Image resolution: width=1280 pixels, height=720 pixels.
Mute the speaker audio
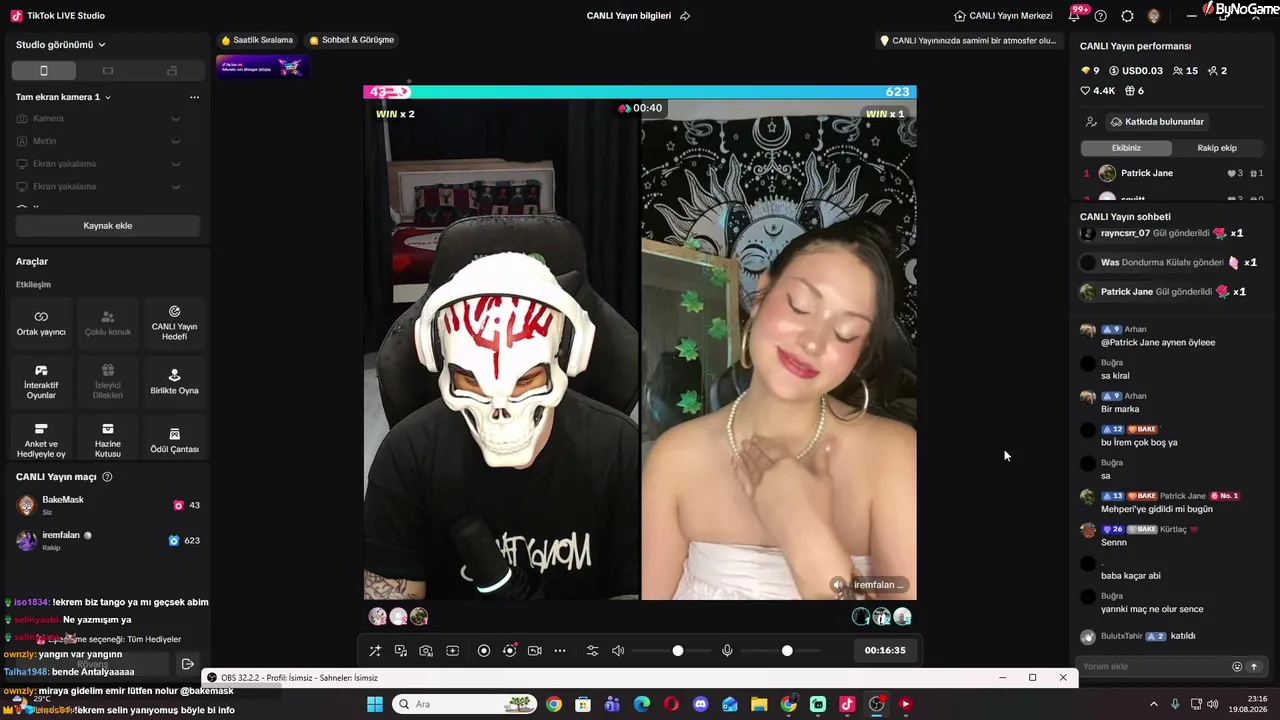click(x=618, y=651)
